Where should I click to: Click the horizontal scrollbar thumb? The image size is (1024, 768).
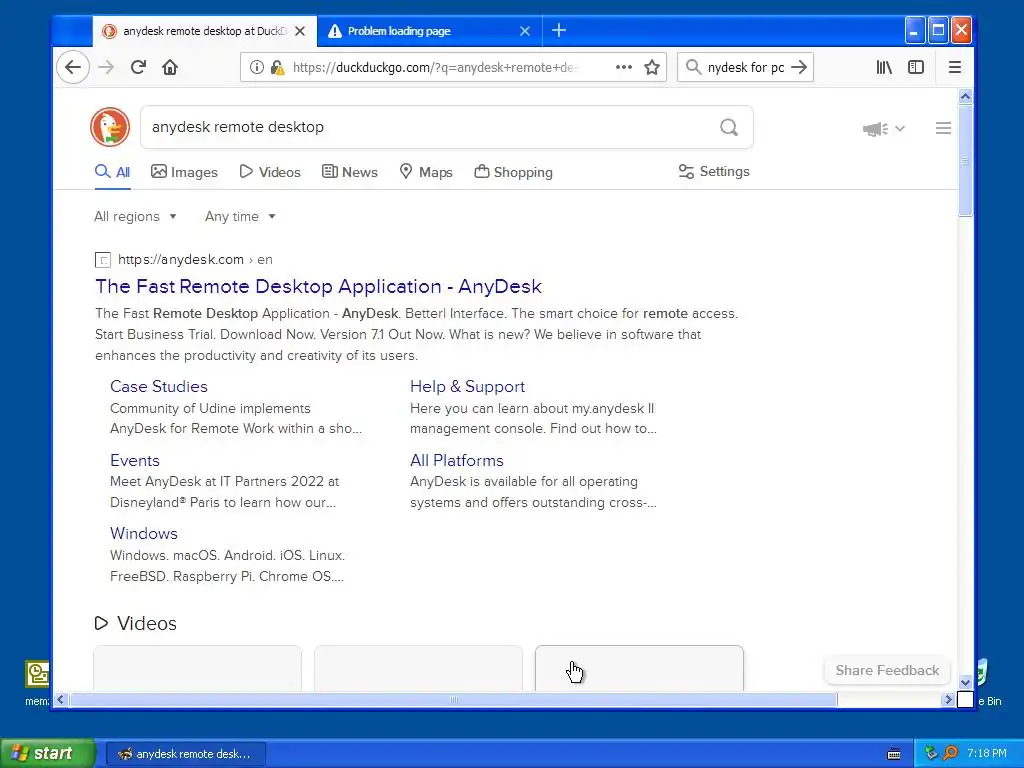pos(453,699)
